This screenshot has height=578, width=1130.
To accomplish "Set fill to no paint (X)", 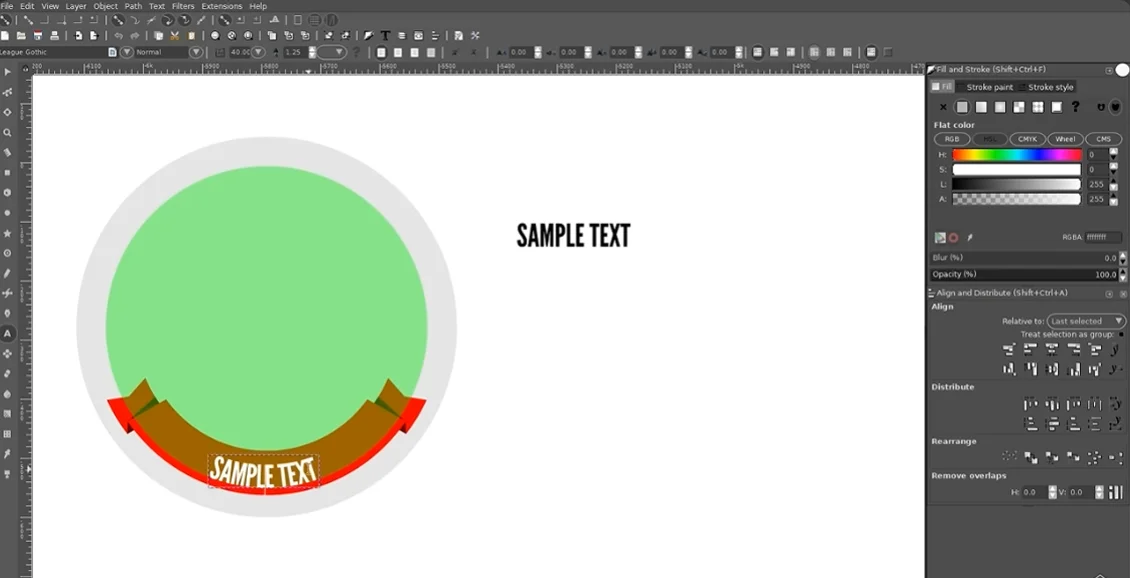I will [943, 107].
